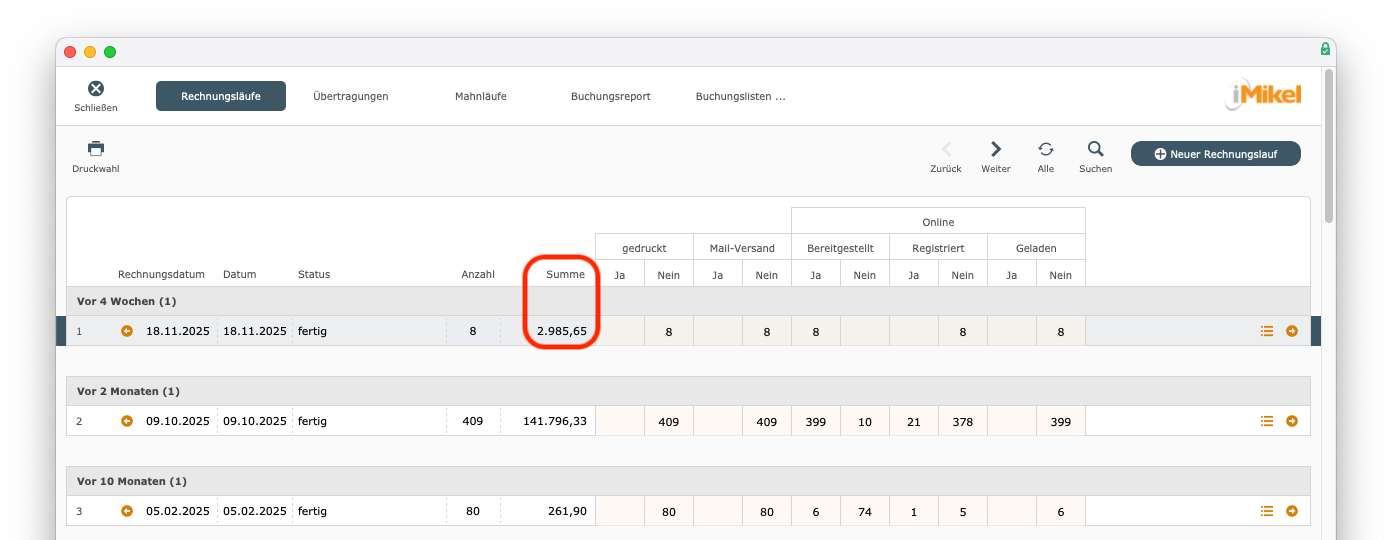Go to next page with Weiter arrow
The width and height of the screenshot is (1392, 540).
[x=996, y=149]
